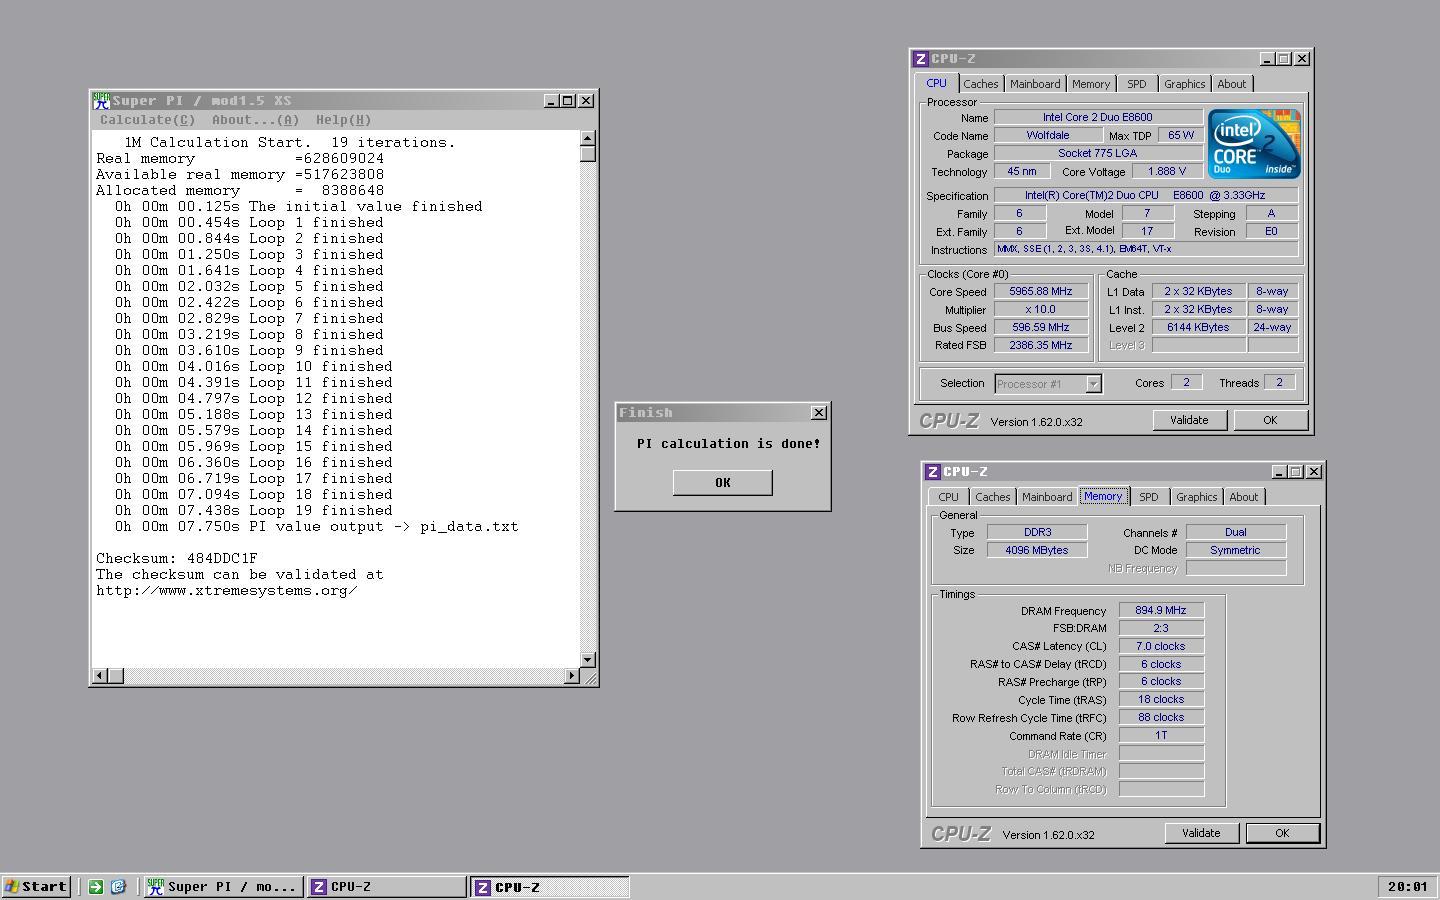Select the Mainboard tab in upper CPU-Z
Viewport: 1440px width, 900px height.
[x=1035, y=84]
